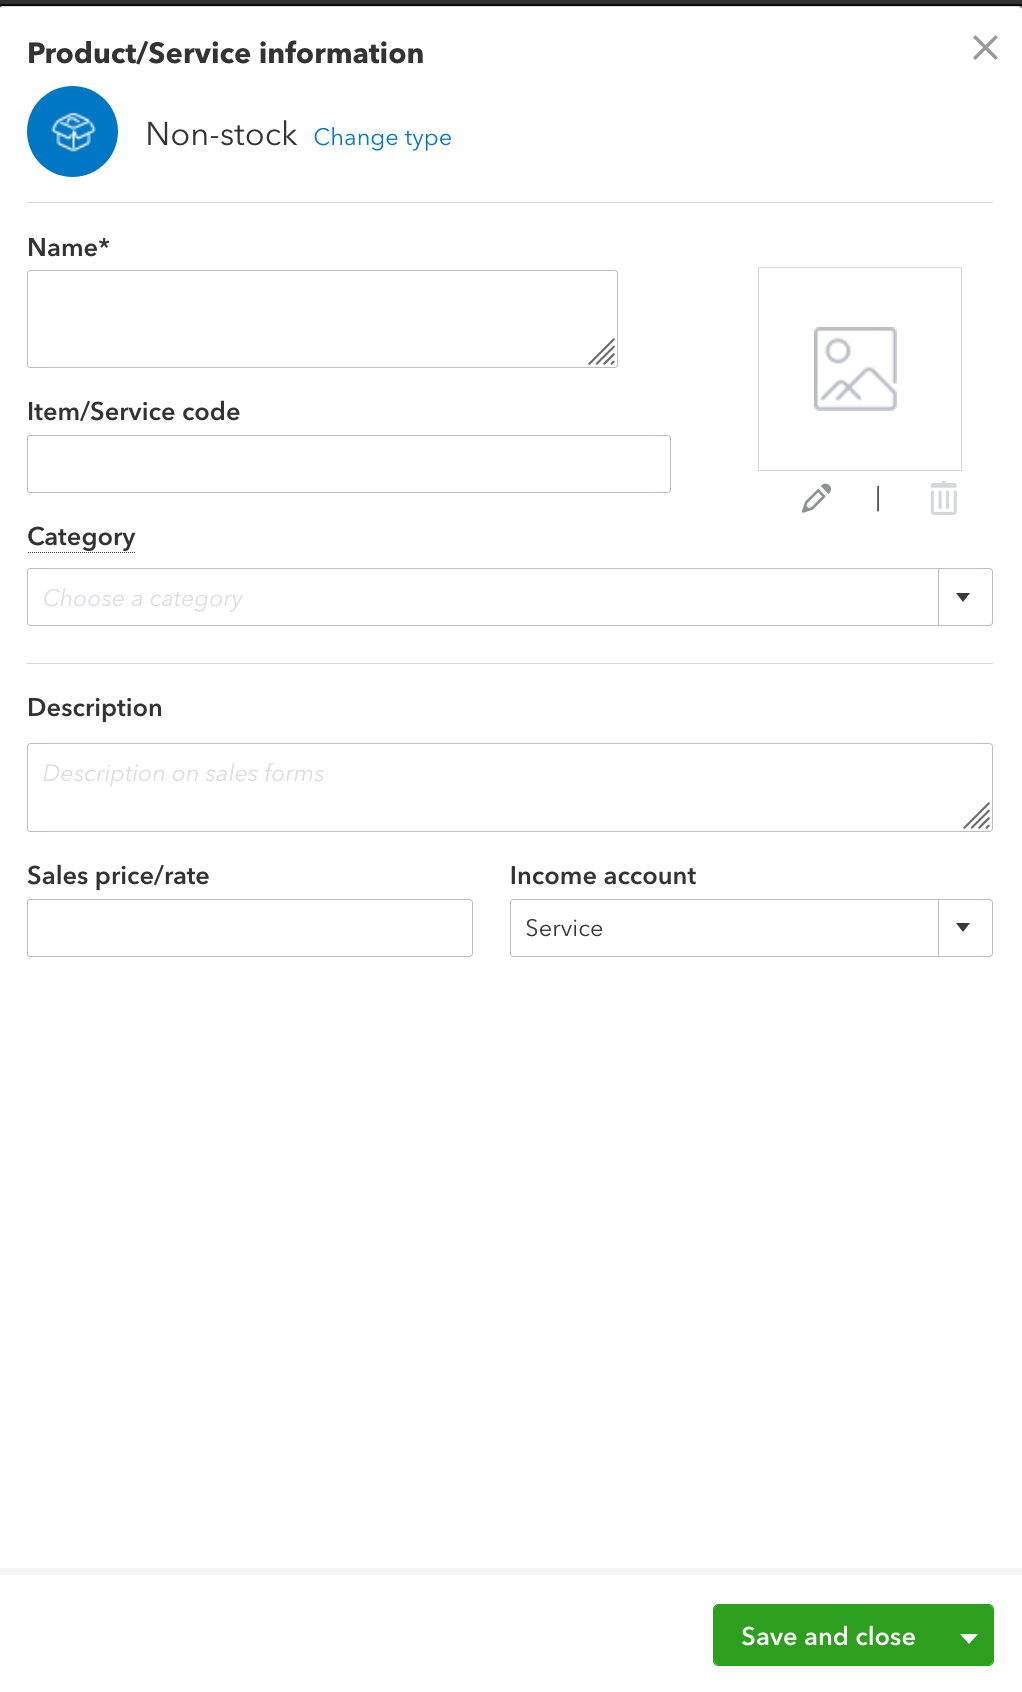Click the Income account Service field
Screen dimensions: 1022x1692
click(724, 928)
